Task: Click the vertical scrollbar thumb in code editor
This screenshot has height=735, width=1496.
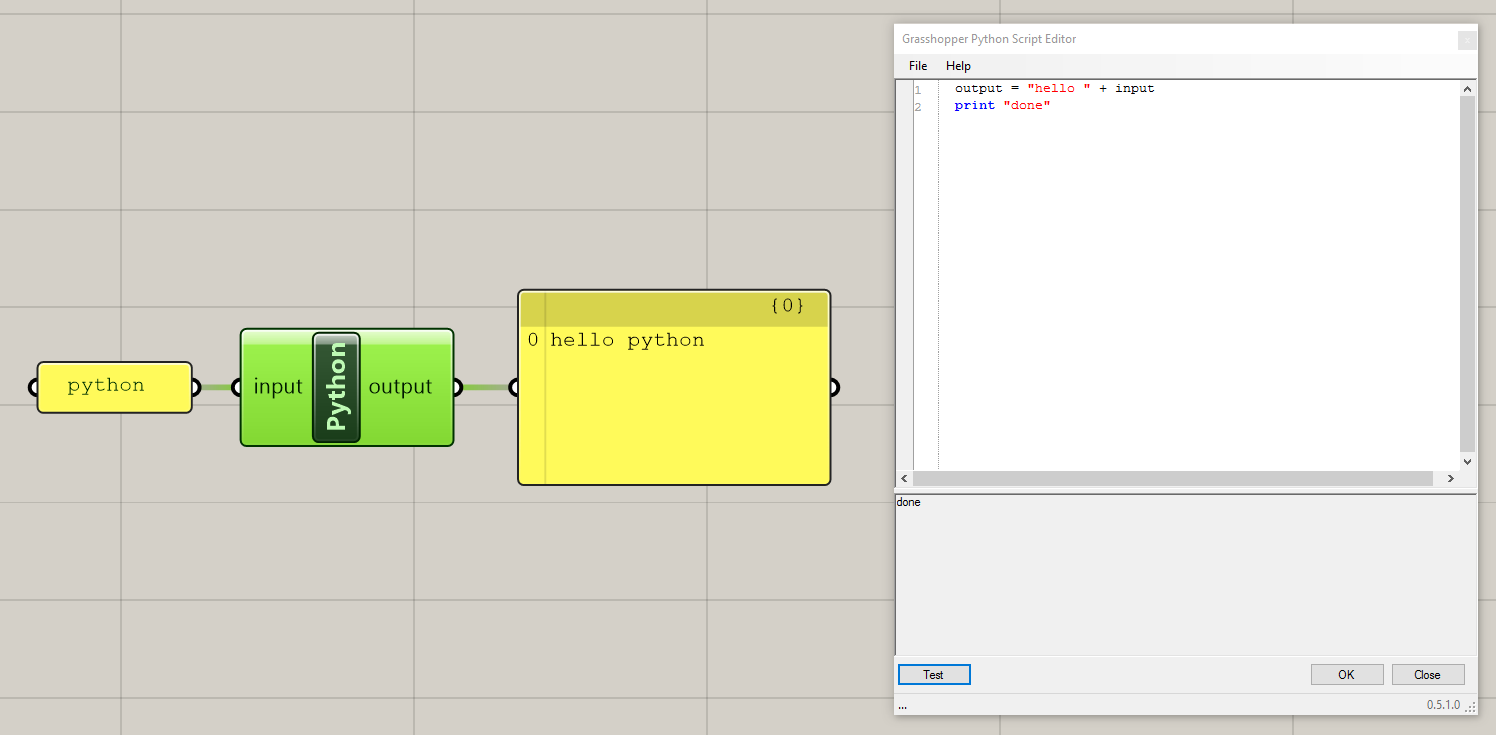Action: click(1467, 273)
